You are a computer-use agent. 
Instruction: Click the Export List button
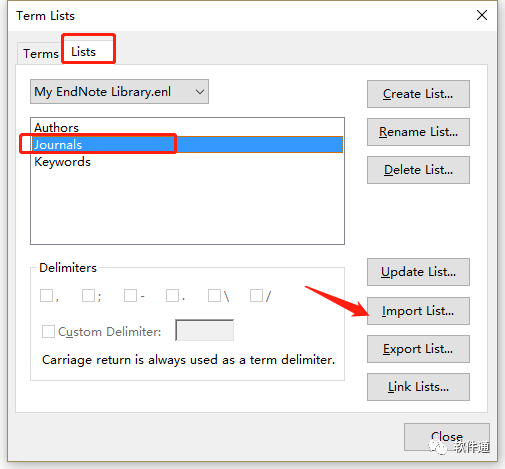[418, 349]
